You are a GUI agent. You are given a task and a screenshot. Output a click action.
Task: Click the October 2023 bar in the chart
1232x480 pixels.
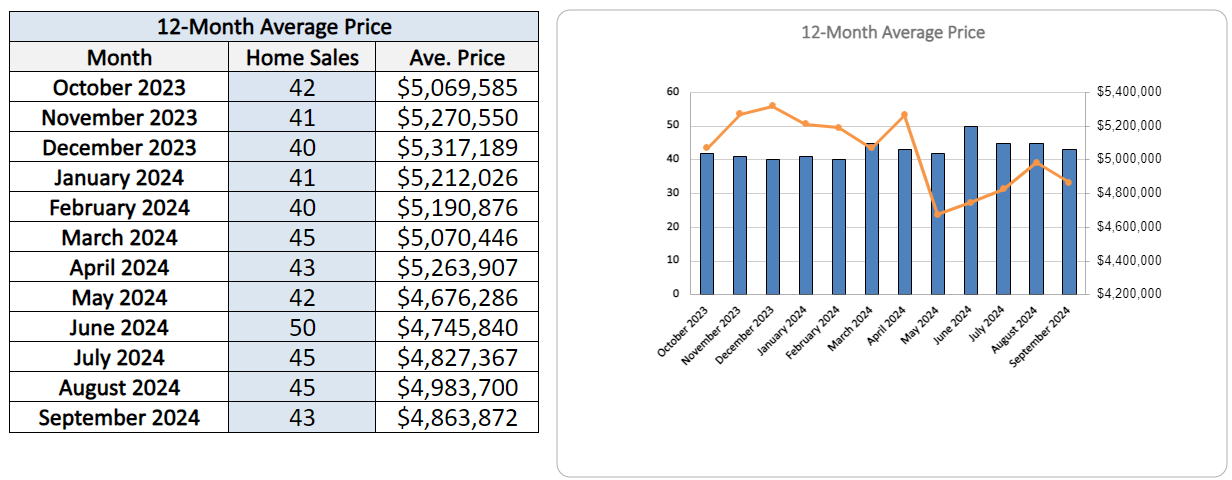pyautogui.click(x=707, y=223)
